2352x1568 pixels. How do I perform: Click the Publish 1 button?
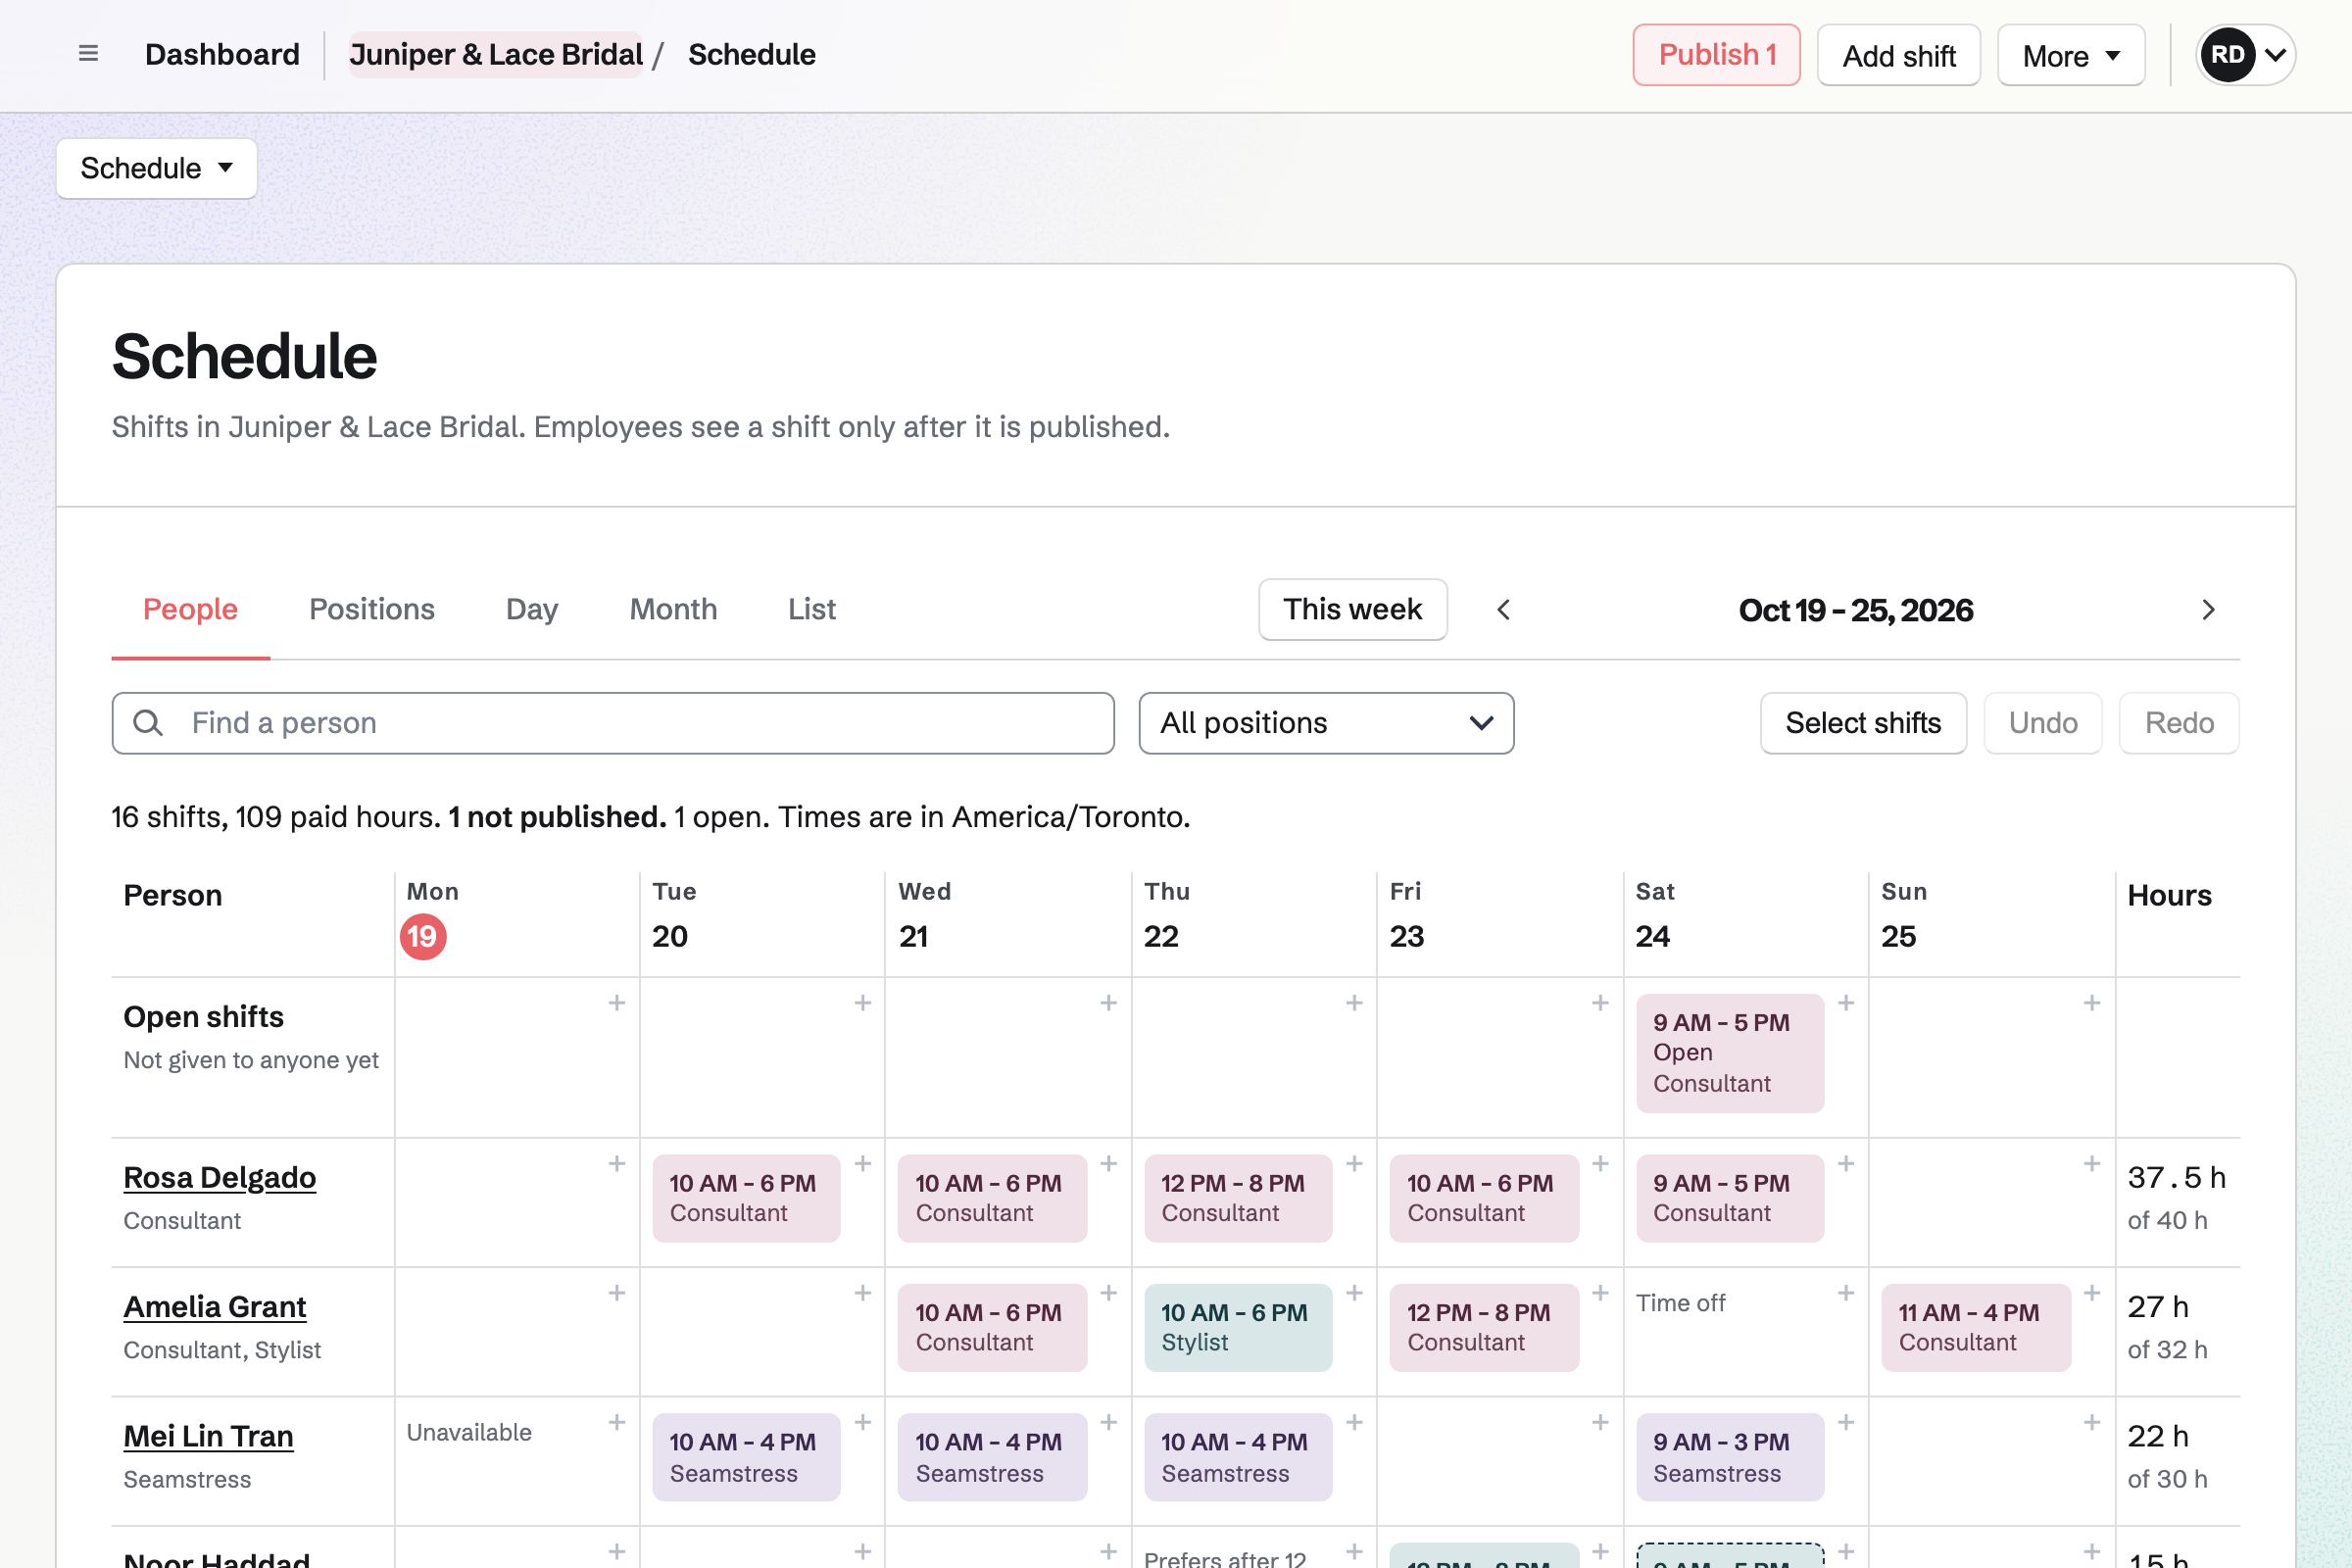[x=1717, y=55]
